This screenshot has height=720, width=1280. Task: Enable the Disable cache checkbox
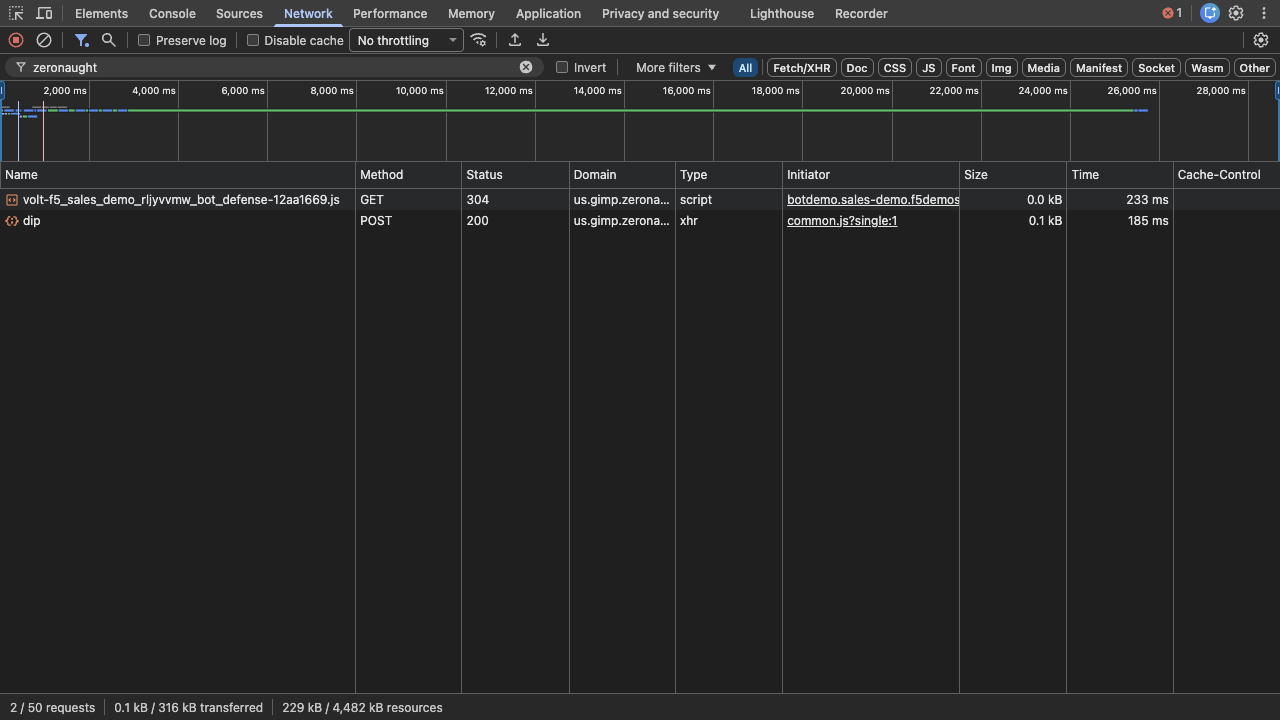click(253, 40)
